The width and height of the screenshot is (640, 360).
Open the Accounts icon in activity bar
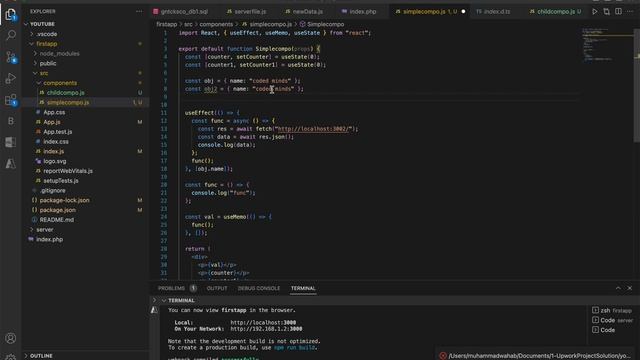click(11, 338)
